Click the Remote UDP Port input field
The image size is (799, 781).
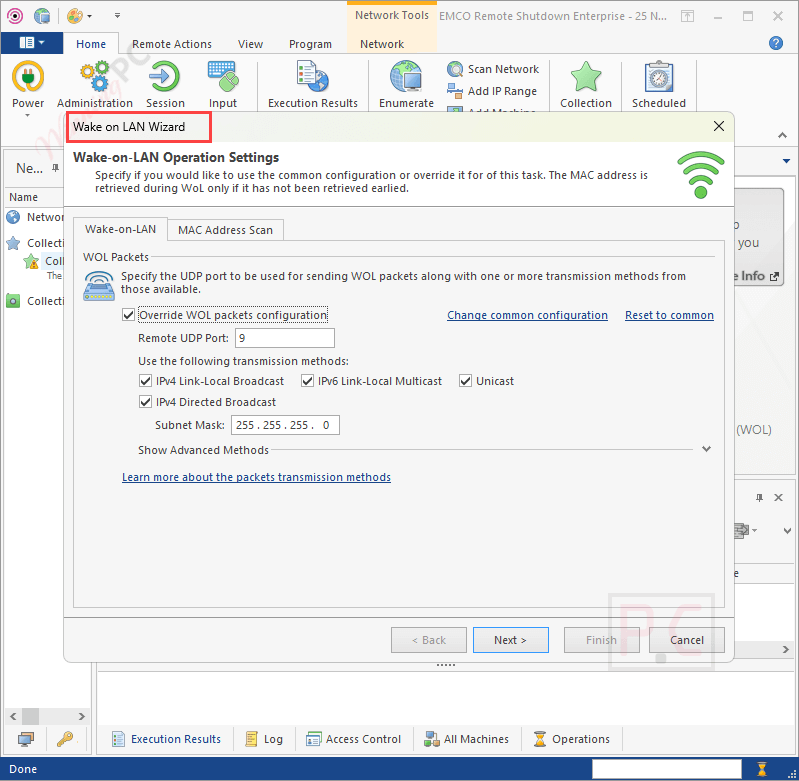[285, 338]
